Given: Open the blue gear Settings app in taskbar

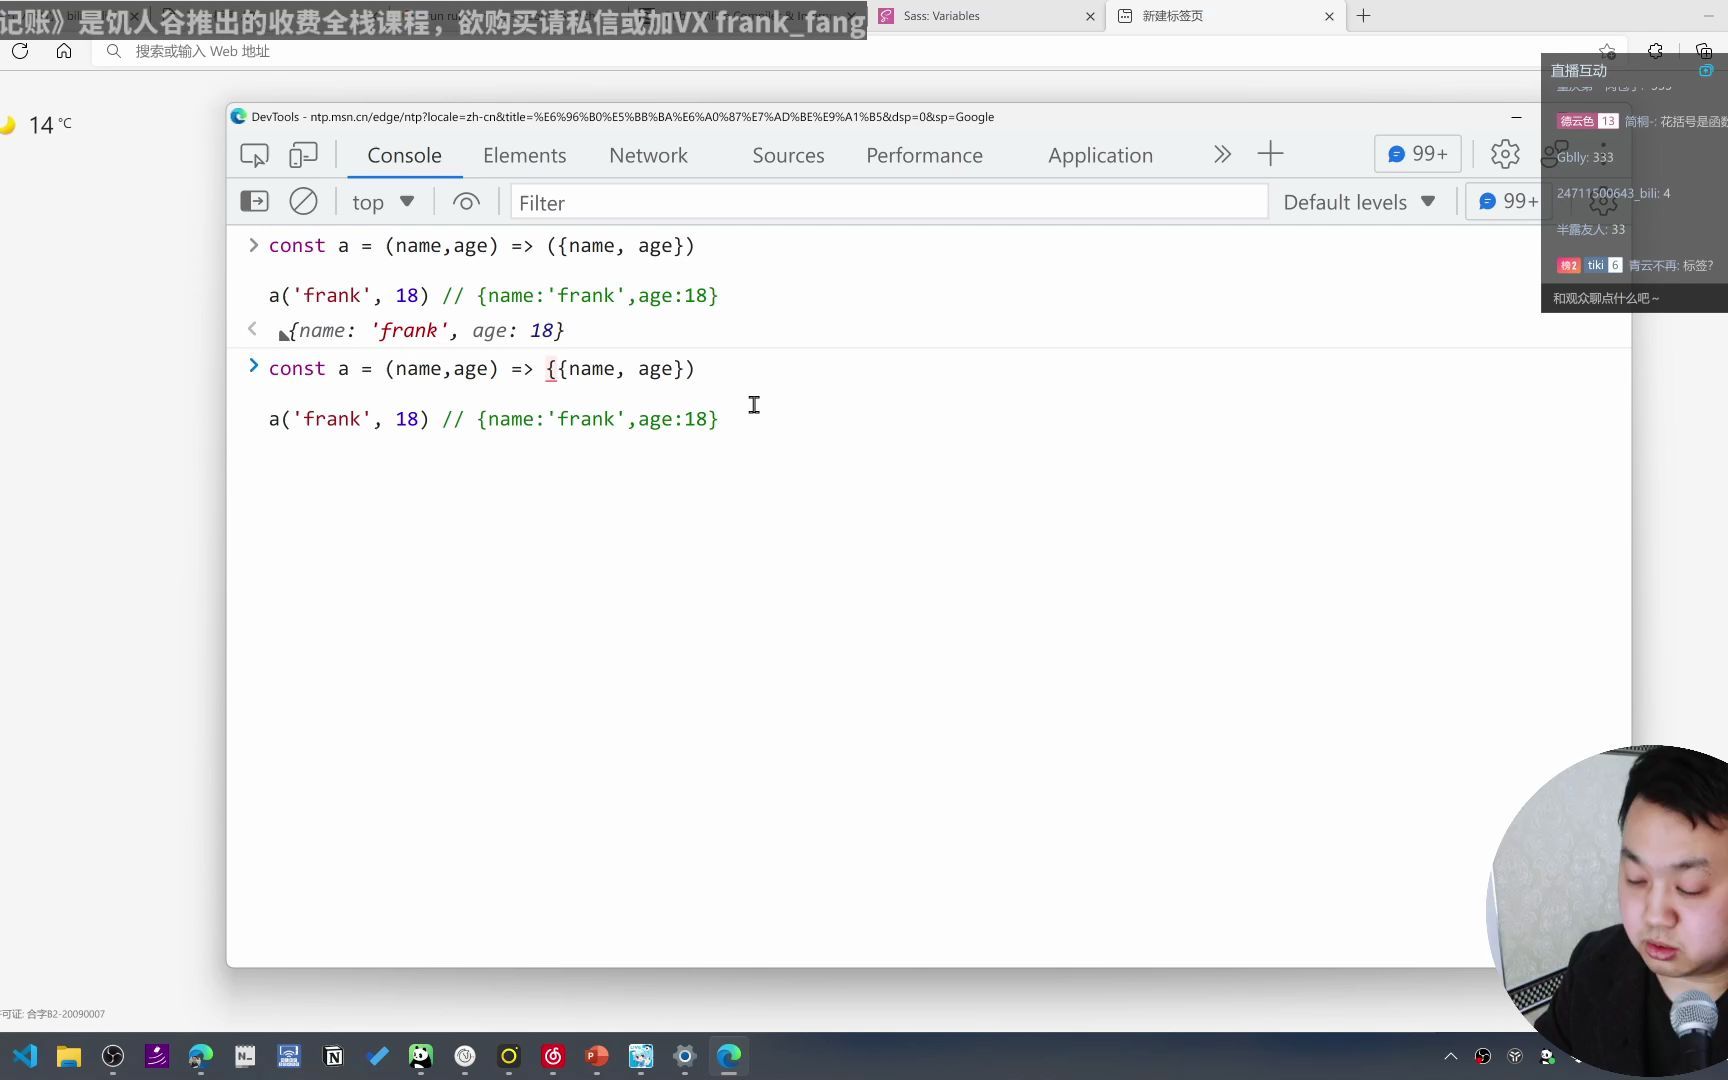Looking at the screenshot, I should pos(685,1056).
